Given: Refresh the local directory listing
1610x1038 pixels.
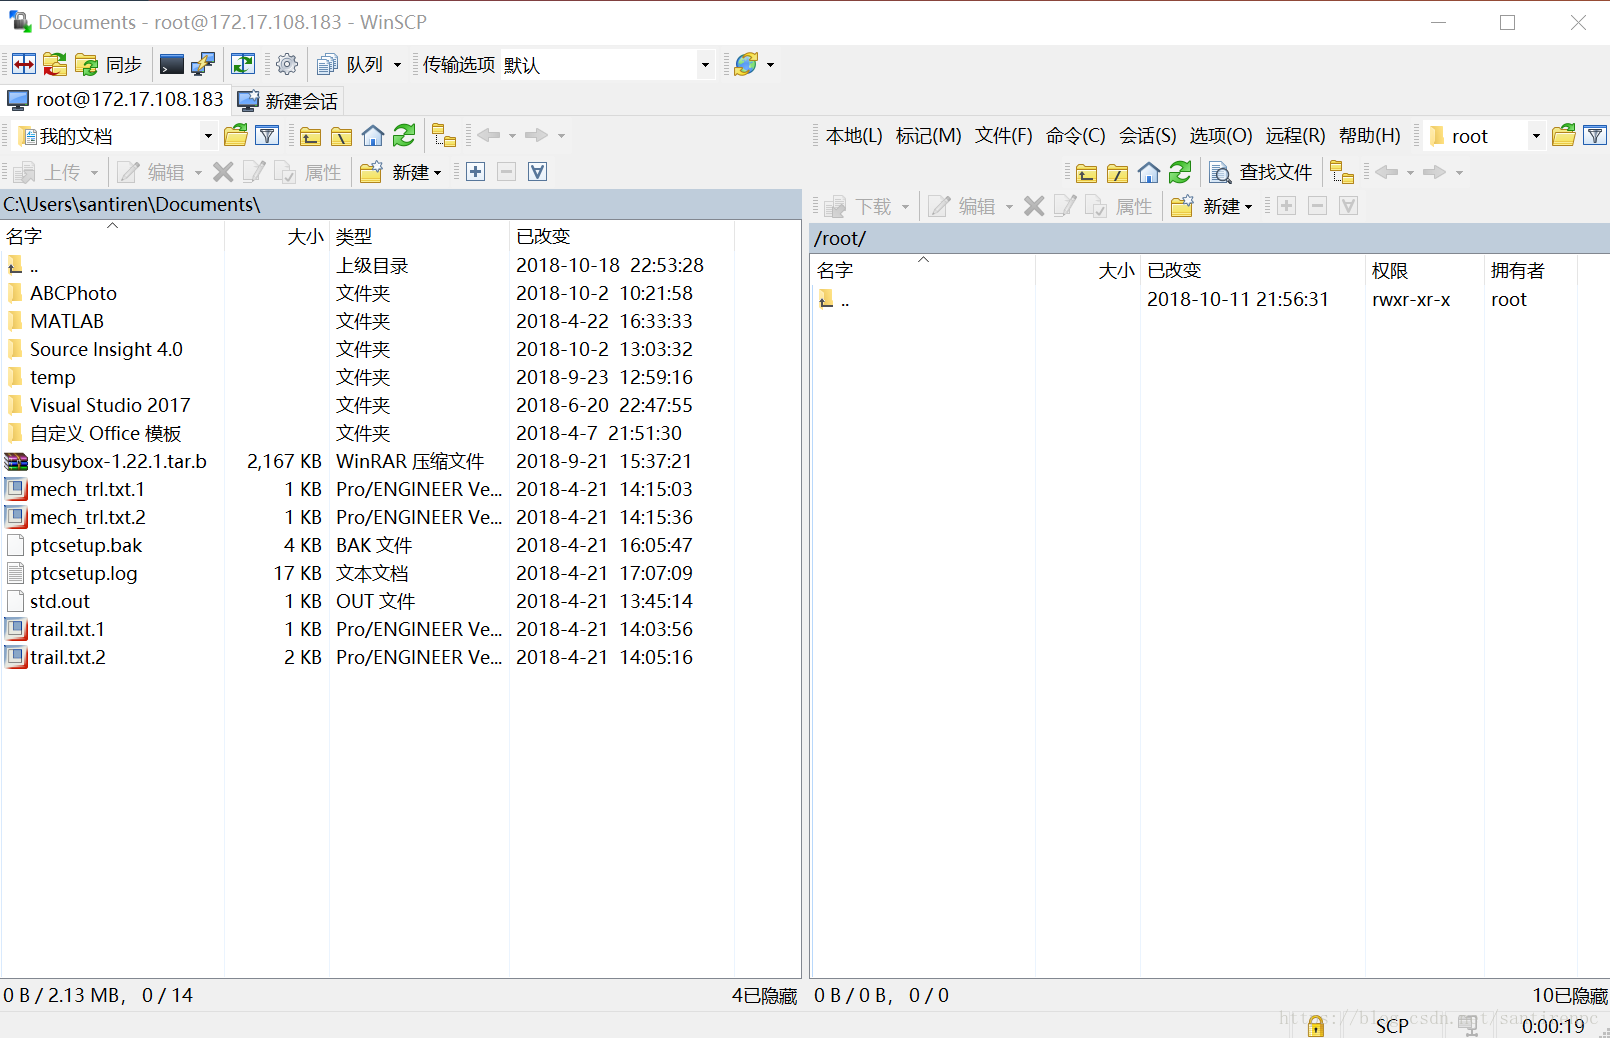Looking at the screenshot, I should [x=403, y=135].
